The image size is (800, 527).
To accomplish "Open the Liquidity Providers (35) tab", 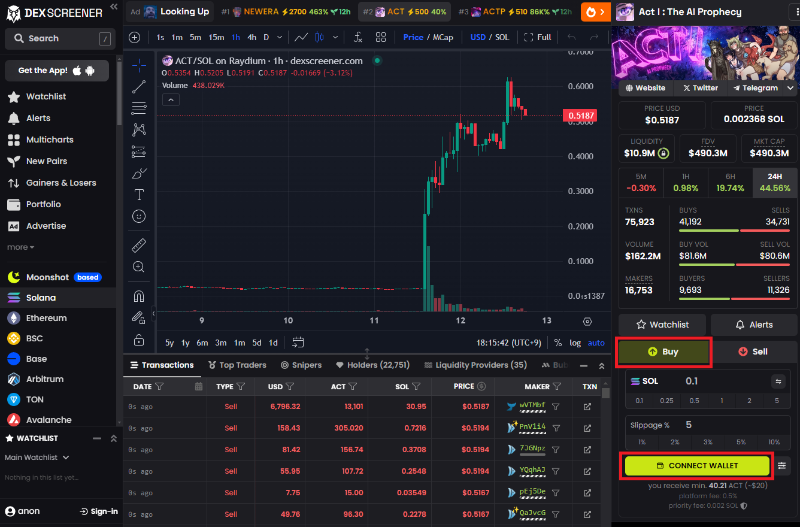I will 476,365.
